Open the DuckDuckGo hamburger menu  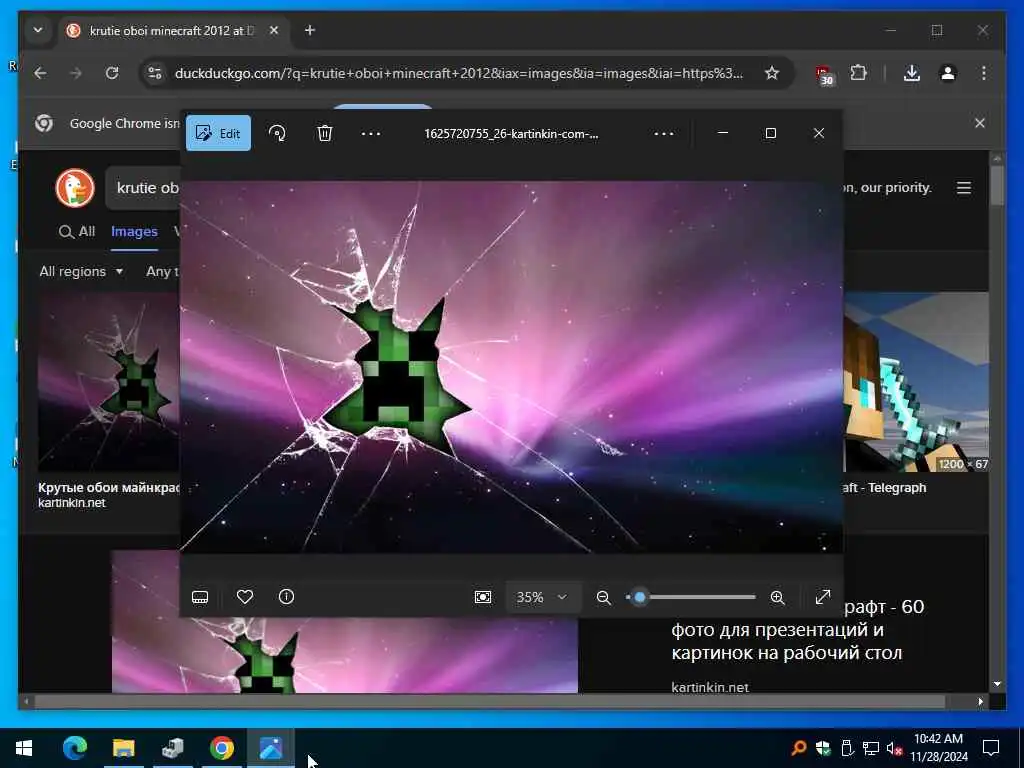964,188
